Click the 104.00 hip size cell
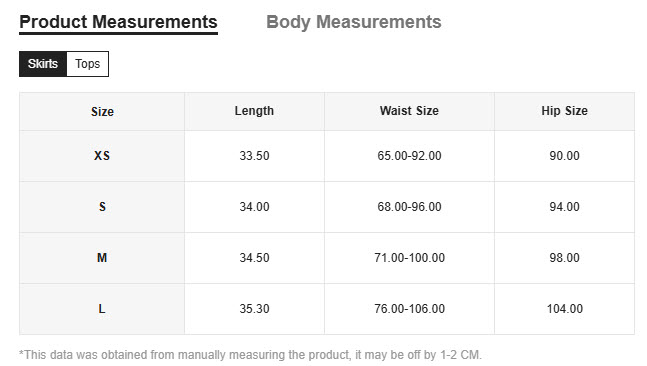Screen dimensions: 647x366 (x=564, y=309)
